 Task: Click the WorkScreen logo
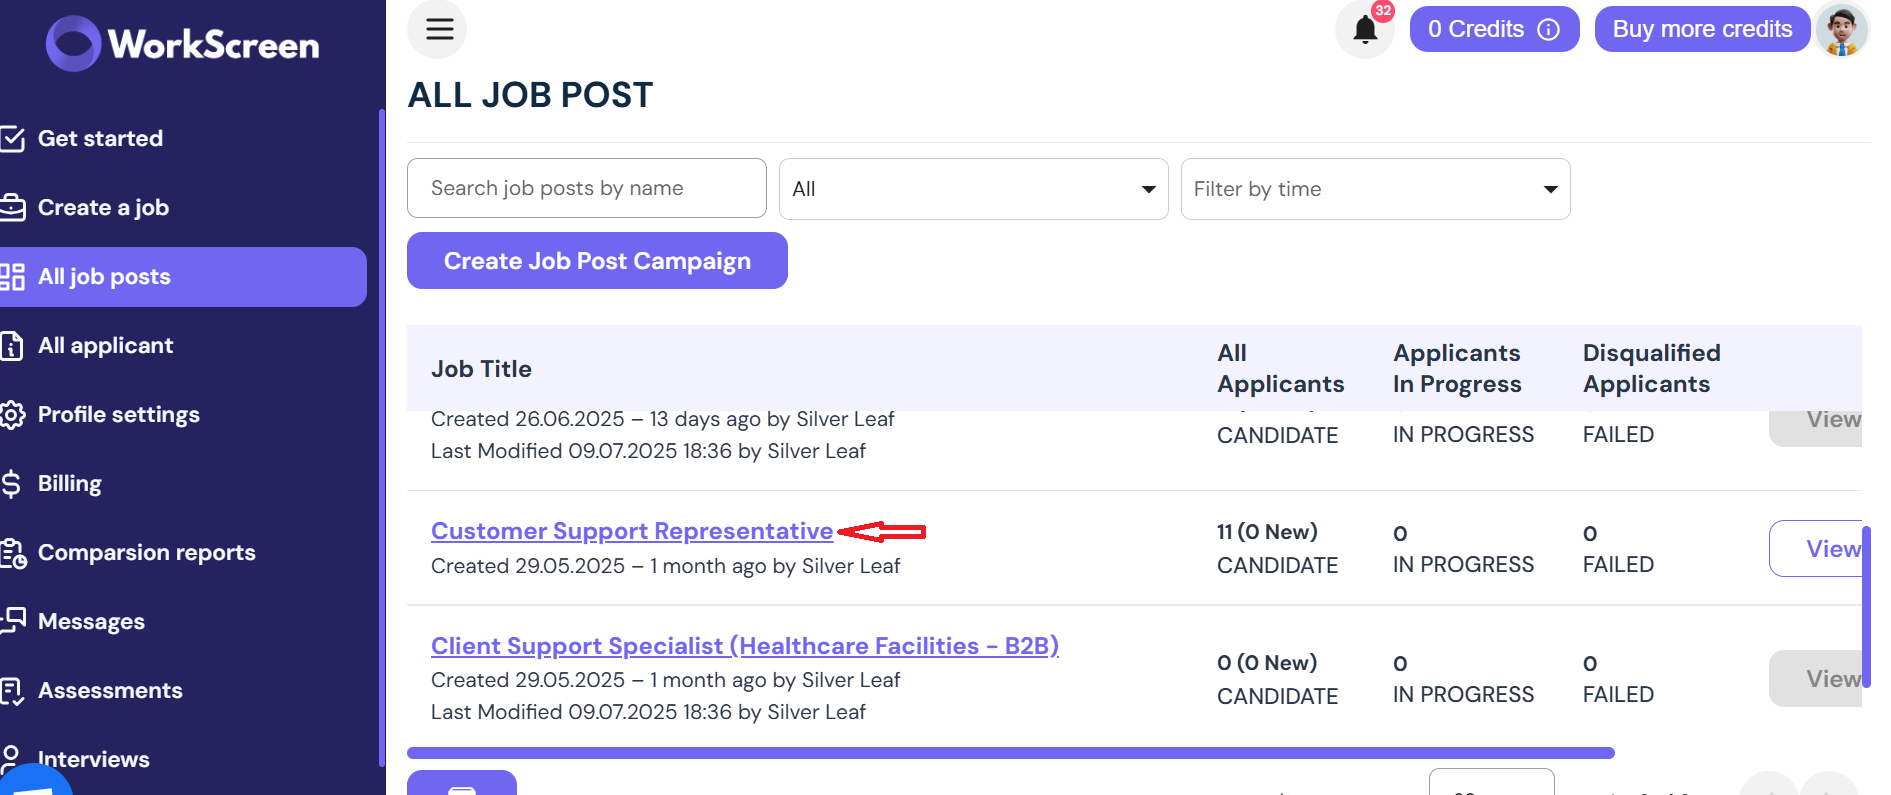183,44
